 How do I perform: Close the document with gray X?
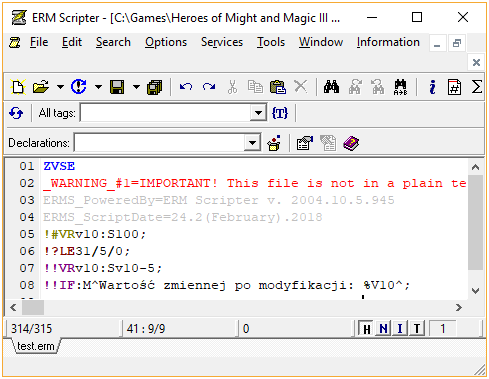click(x=476, y=62)
